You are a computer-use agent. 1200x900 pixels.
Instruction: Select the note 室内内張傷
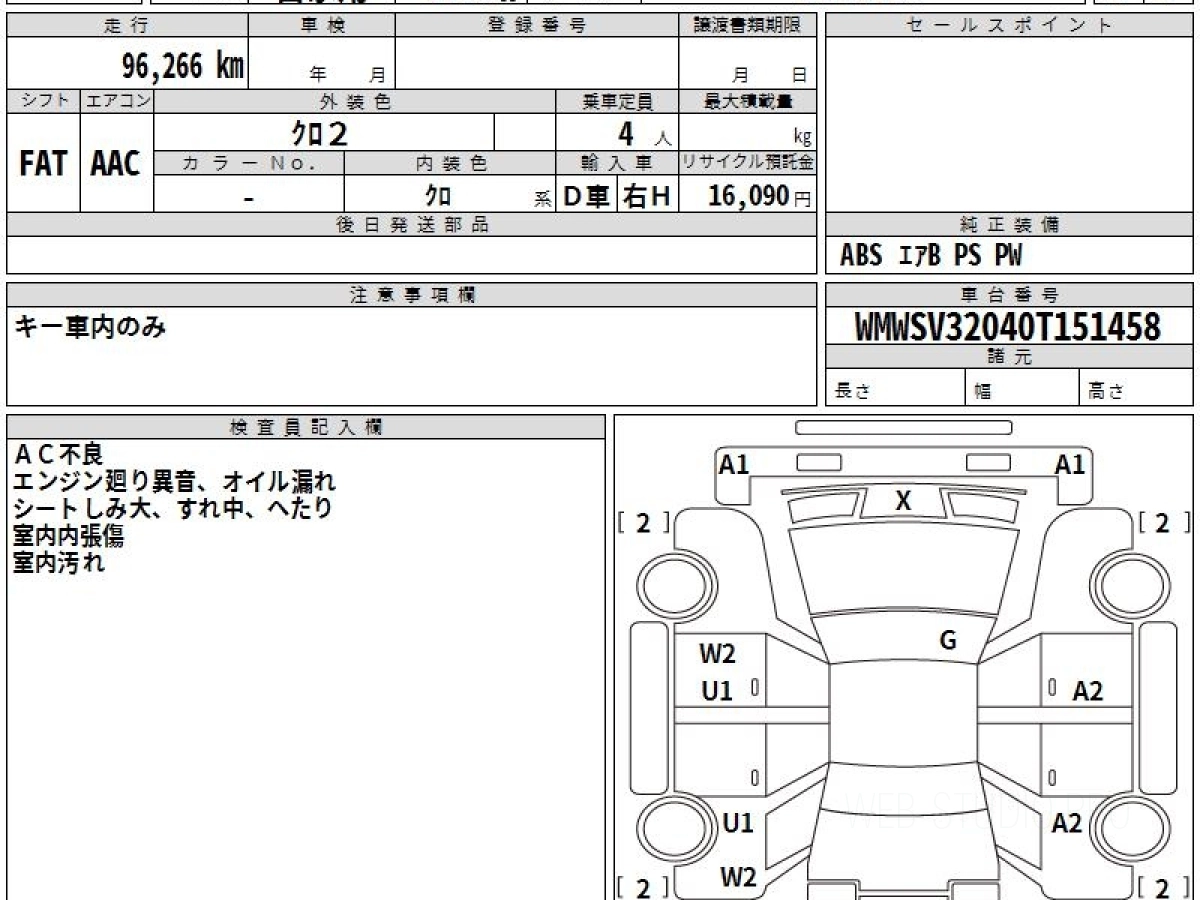click(68, 536)
